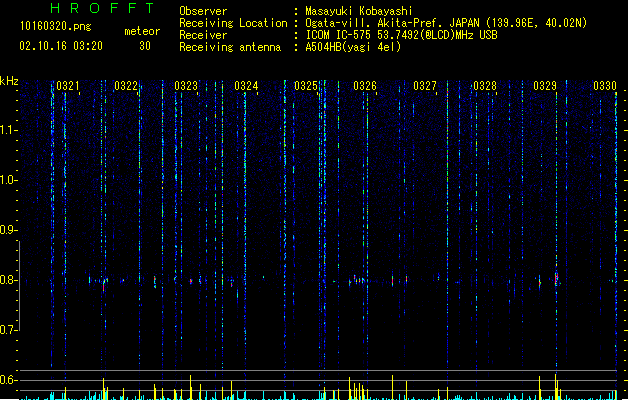Click the 0323 time marker
This screenshot has height=400, width=629.
pyautogui.click(x=186, y=86)
